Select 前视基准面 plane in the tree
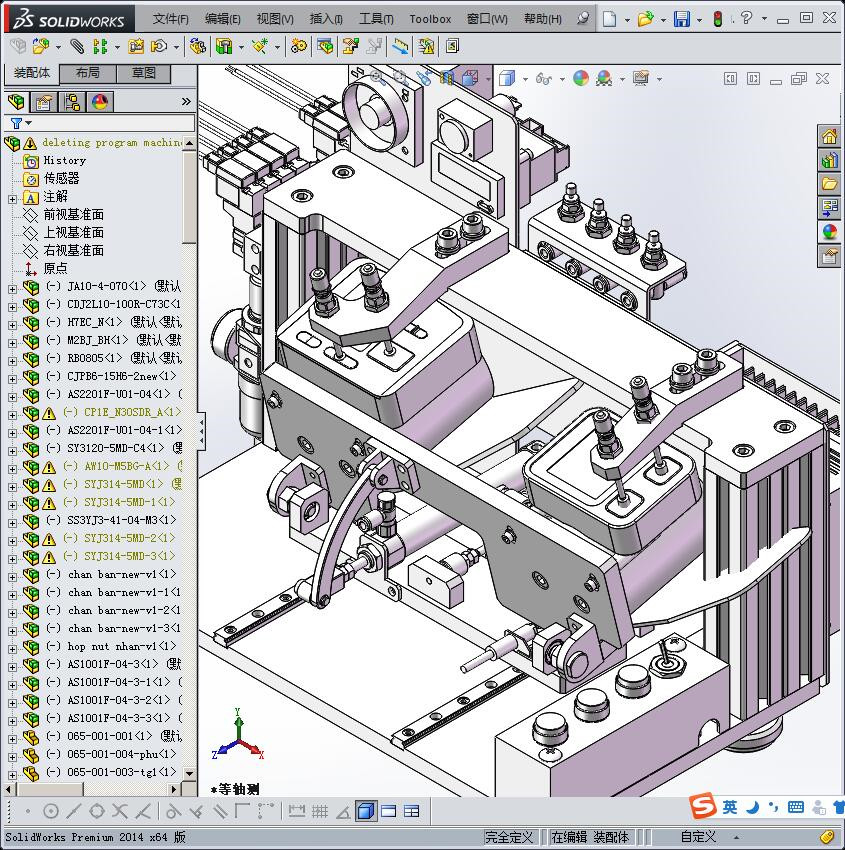The height and width of the screenshot is (850, 845). pos(73,214)
